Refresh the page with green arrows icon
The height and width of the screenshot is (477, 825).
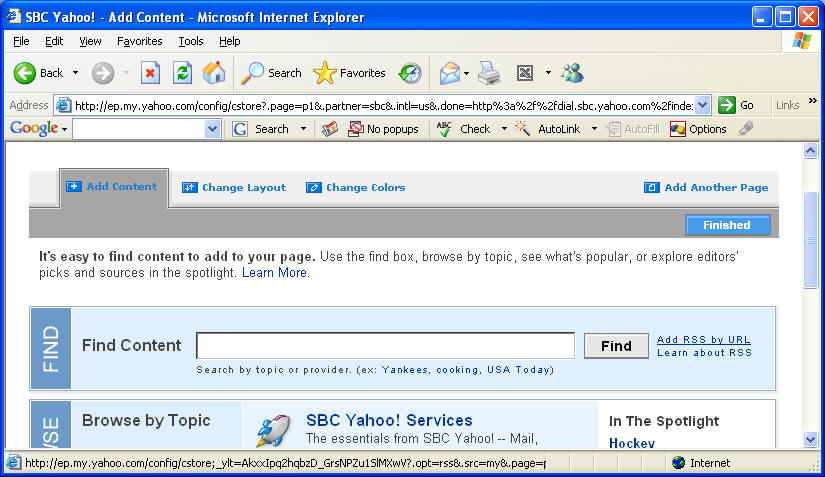coord(182,73)
